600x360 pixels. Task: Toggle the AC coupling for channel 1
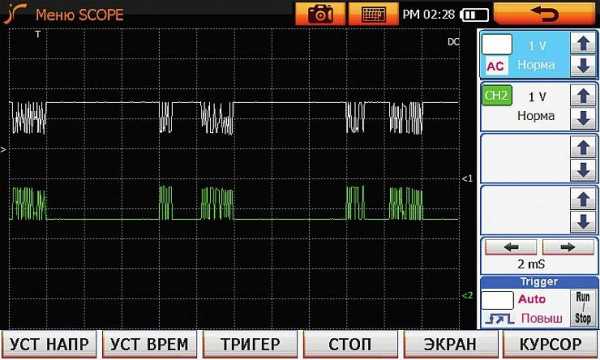[496, 66]
